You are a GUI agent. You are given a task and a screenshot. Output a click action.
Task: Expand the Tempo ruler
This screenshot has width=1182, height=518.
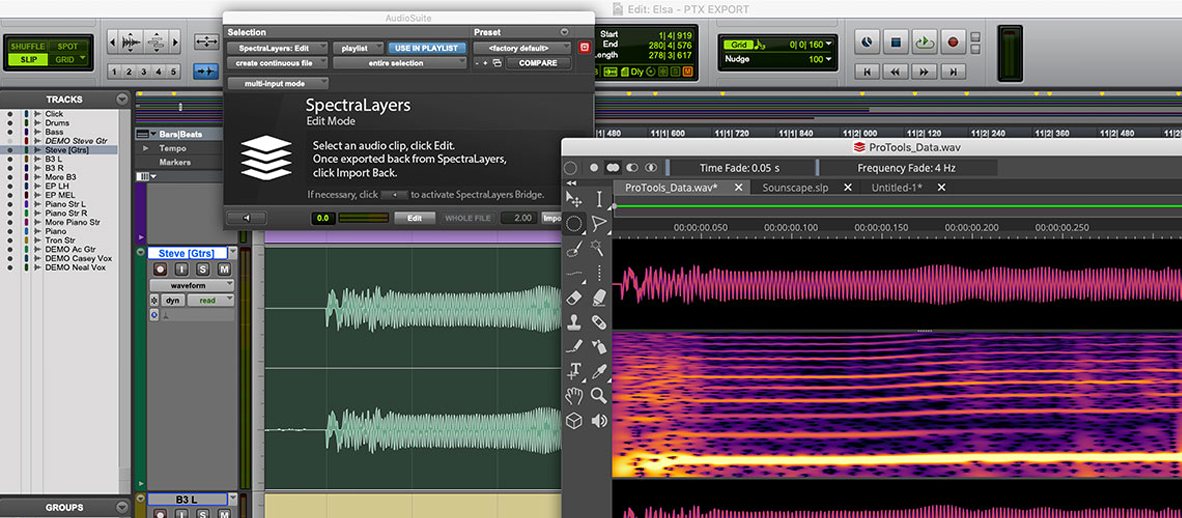[145, 149]
